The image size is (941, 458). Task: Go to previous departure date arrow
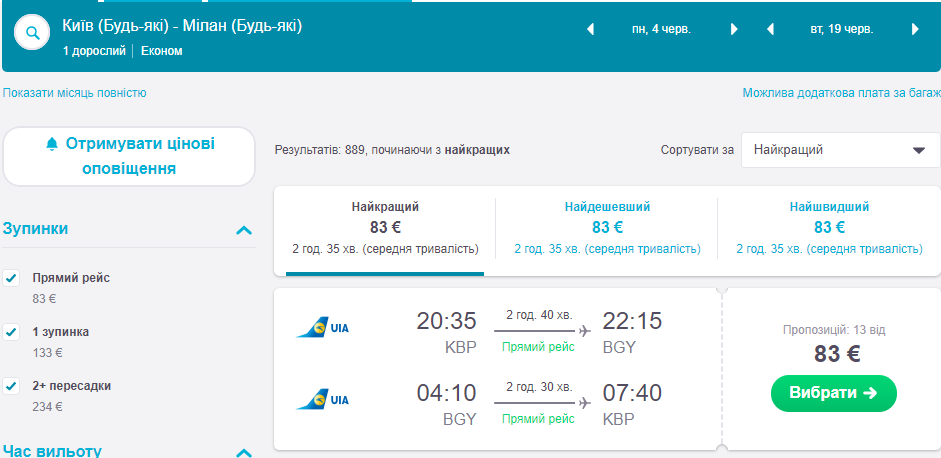[x=590, y=30]
